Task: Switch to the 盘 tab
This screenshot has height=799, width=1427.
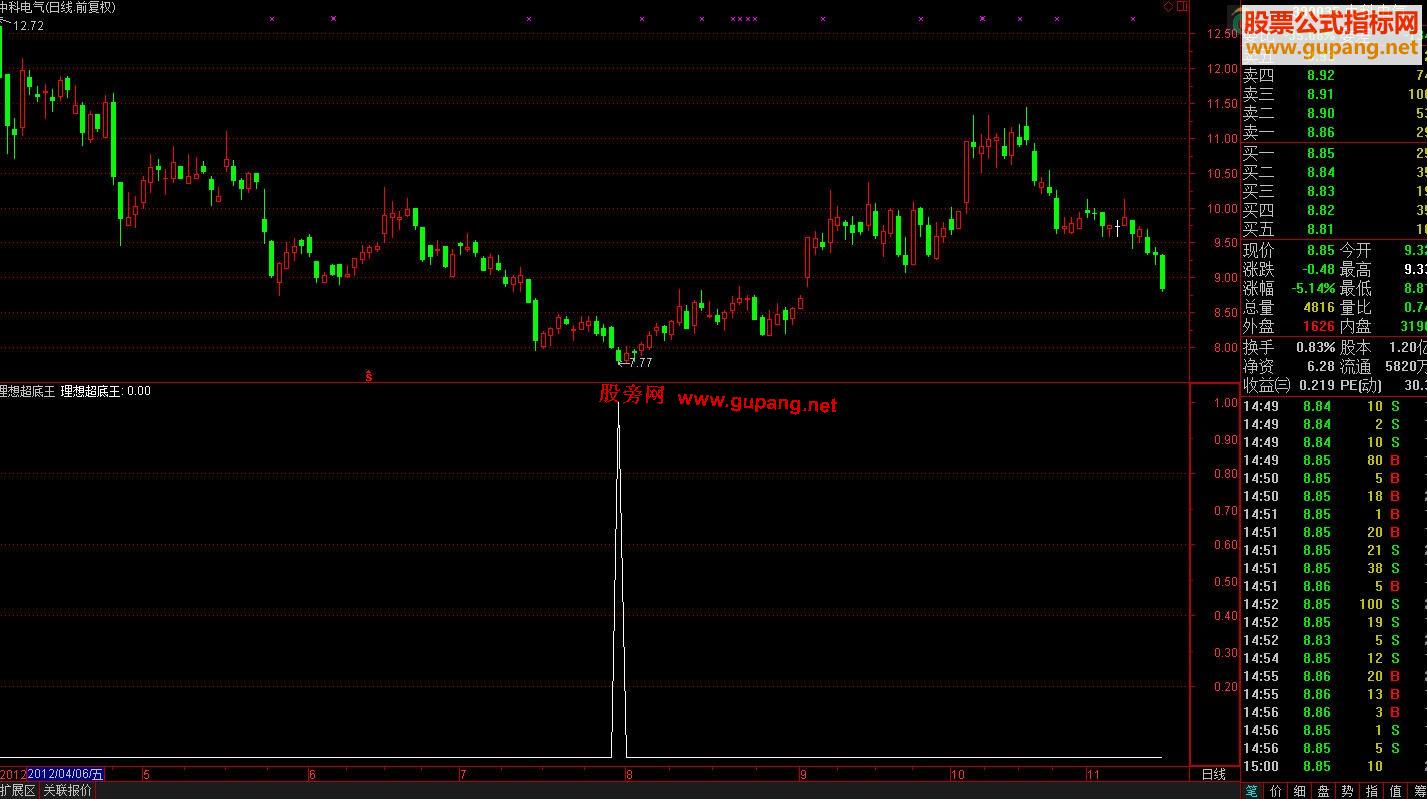Action: [x=1324, y=791]
